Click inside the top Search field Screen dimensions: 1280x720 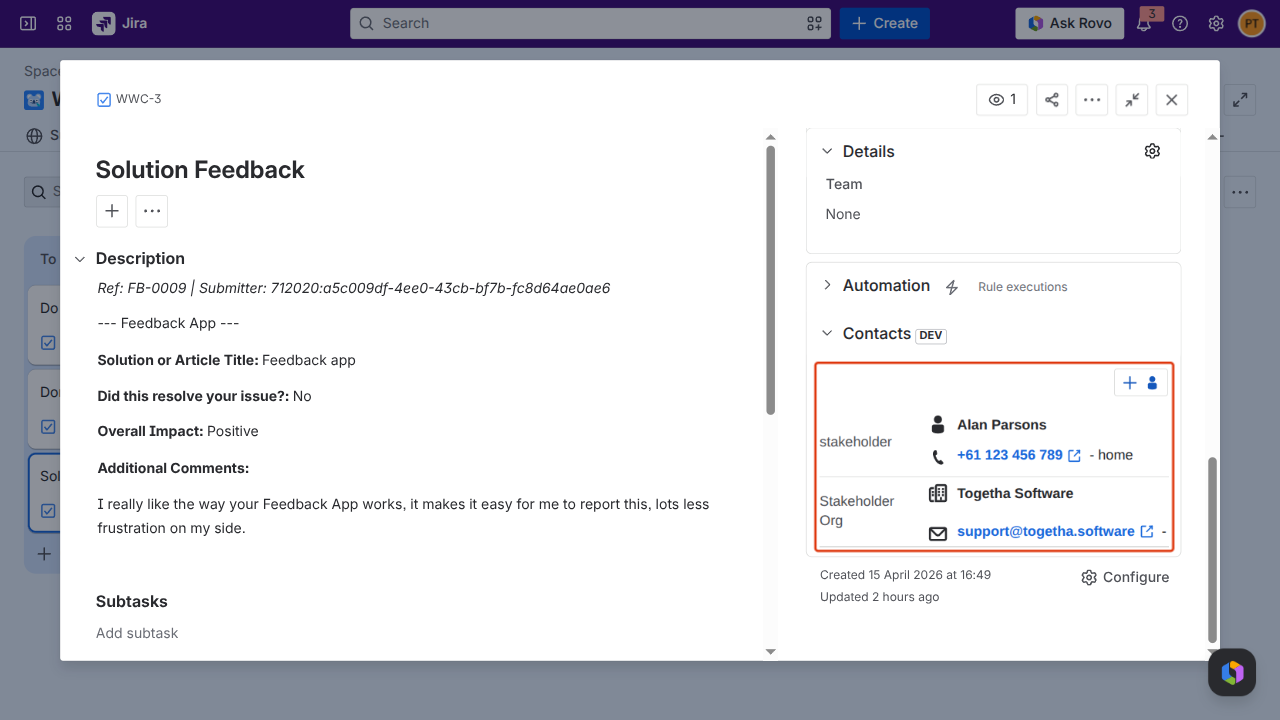coord(590,23)
